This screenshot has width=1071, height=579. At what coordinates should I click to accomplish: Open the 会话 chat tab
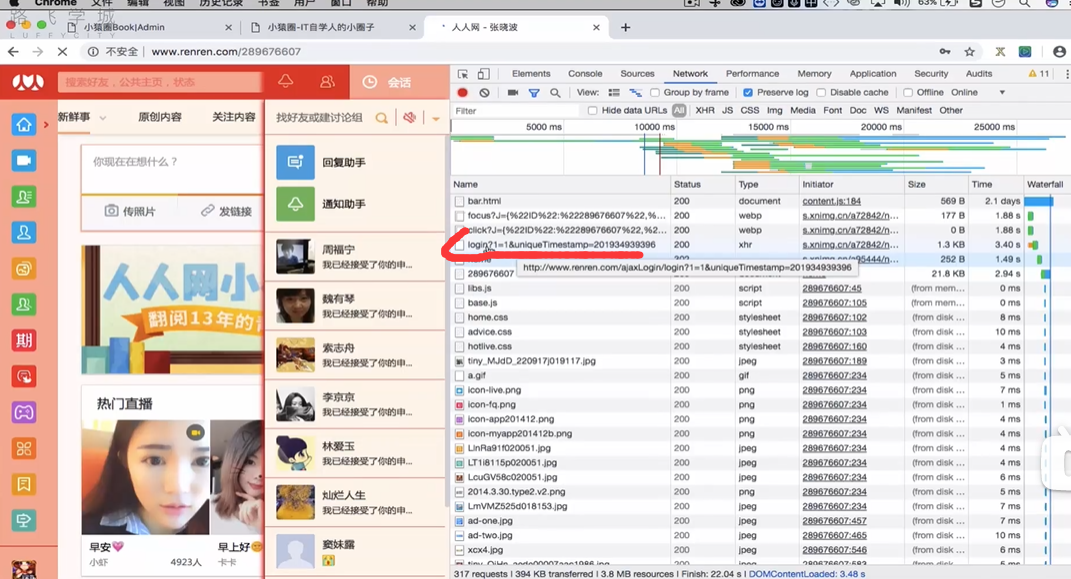pyautogui.click(x=400, y=82)
